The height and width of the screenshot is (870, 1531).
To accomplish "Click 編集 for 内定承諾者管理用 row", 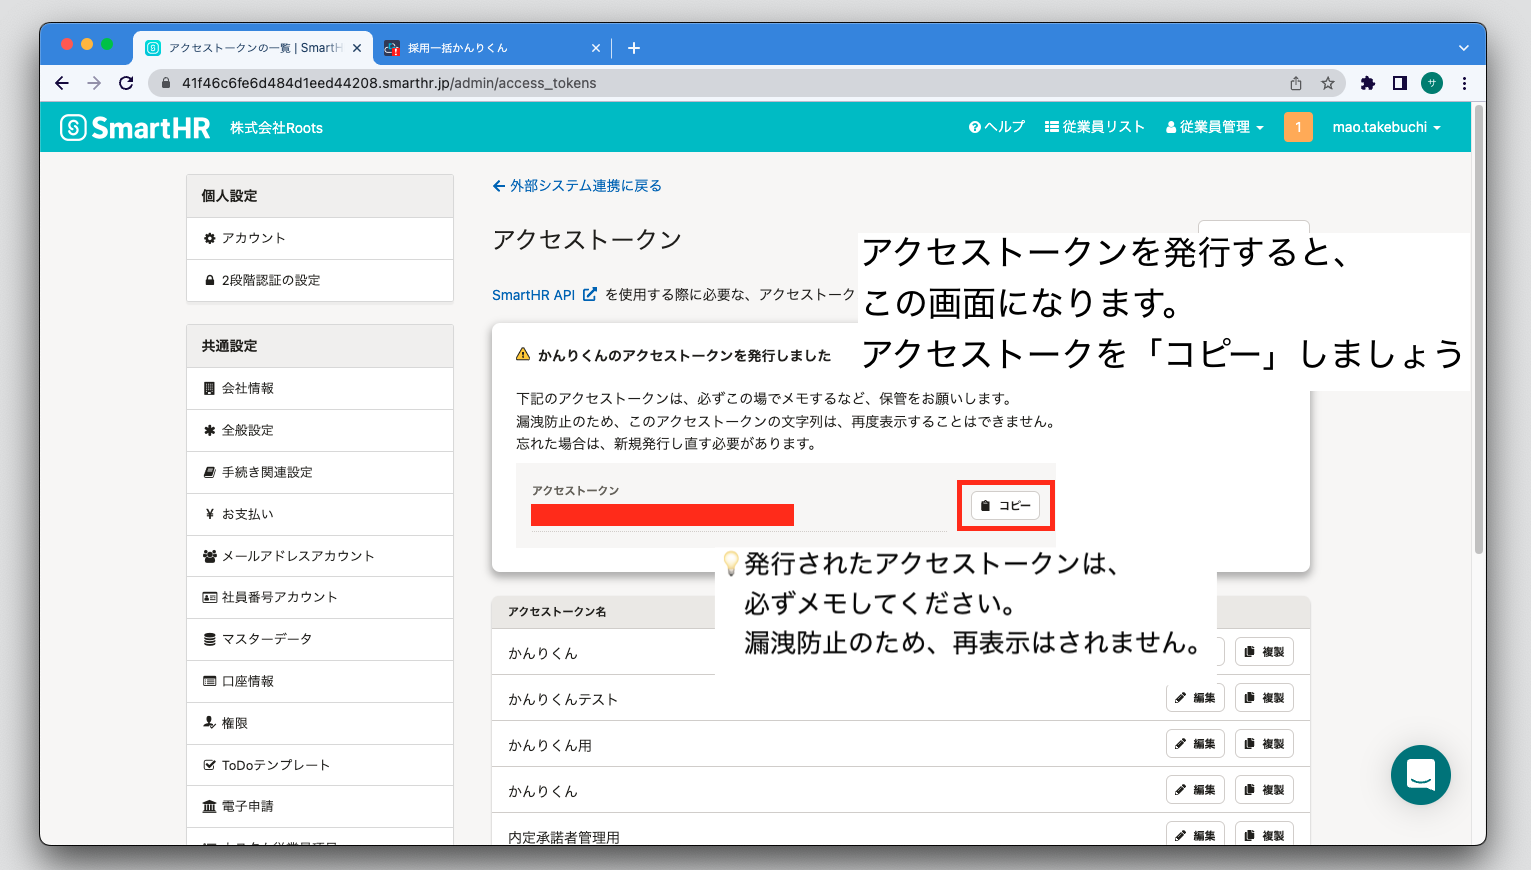I will point(1196,834).
